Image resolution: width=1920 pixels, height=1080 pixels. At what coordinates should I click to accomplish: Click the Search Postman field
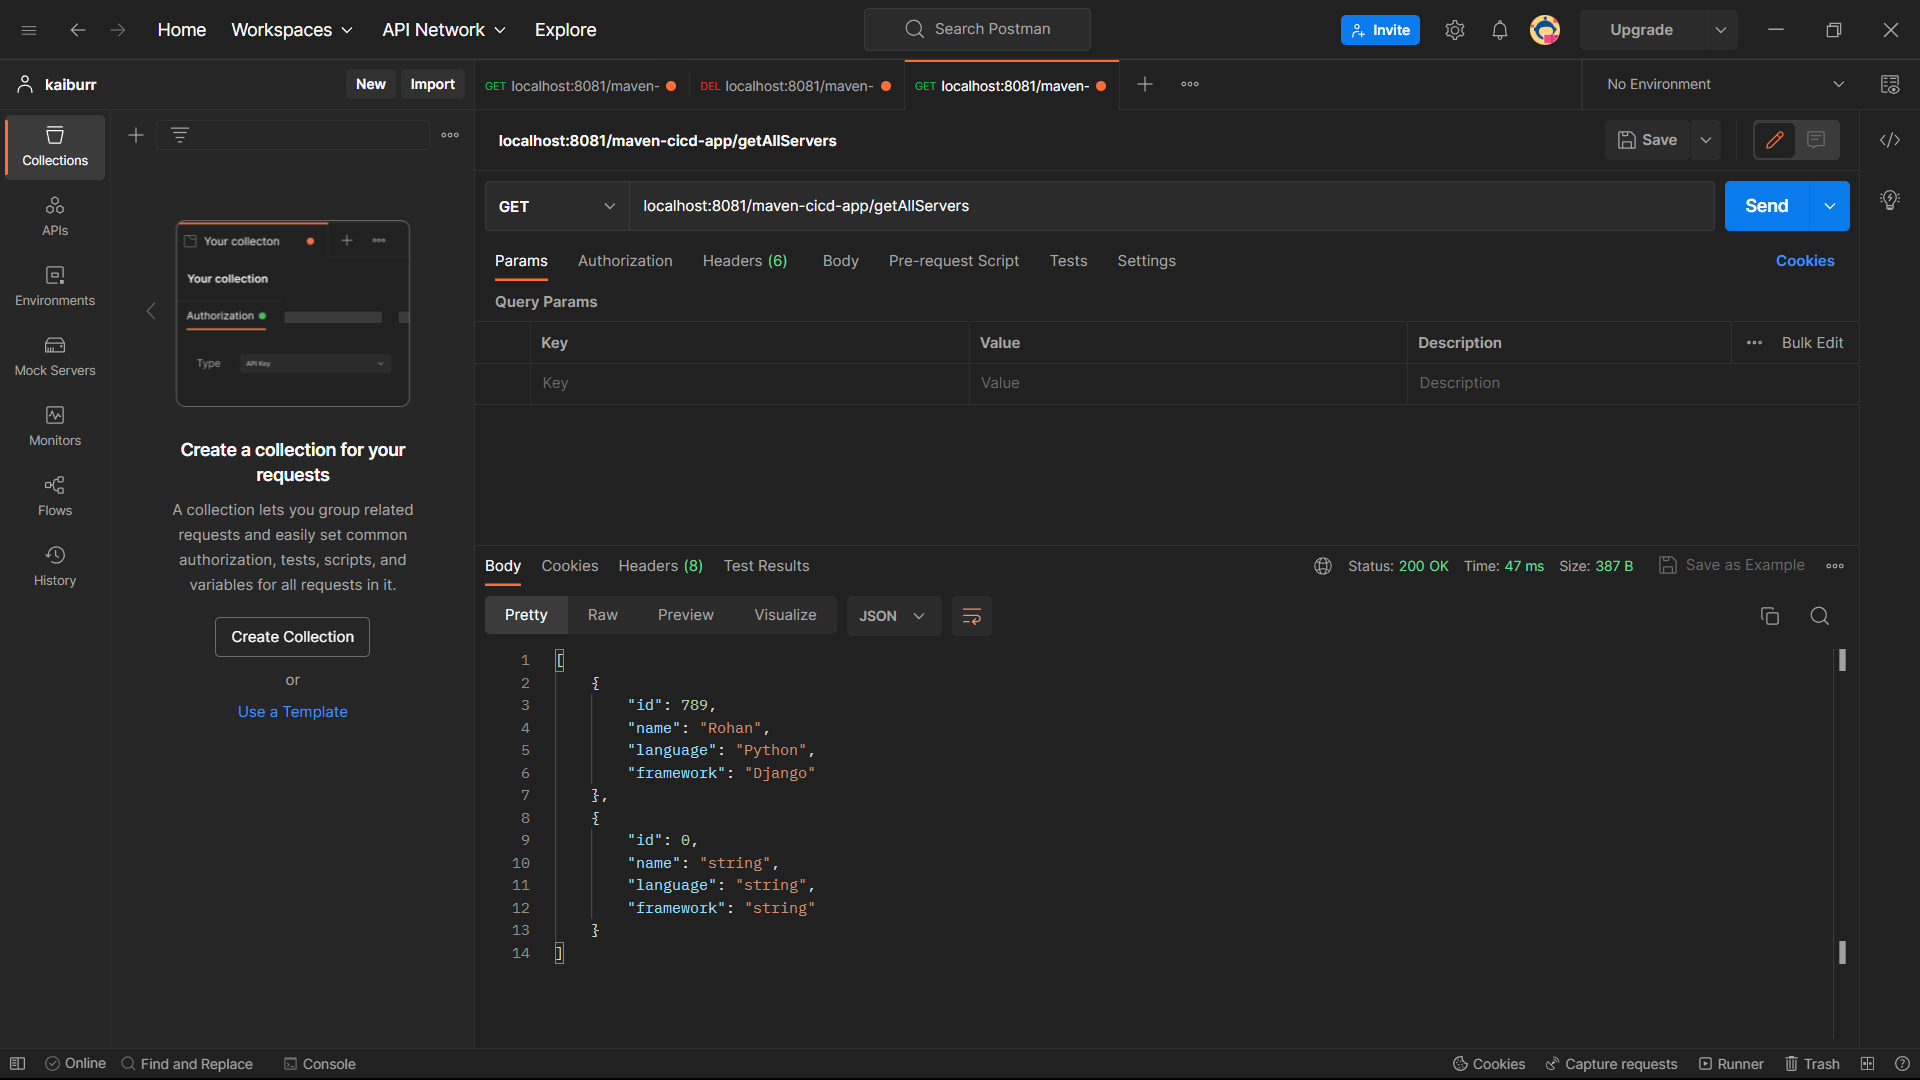(977, 29)
